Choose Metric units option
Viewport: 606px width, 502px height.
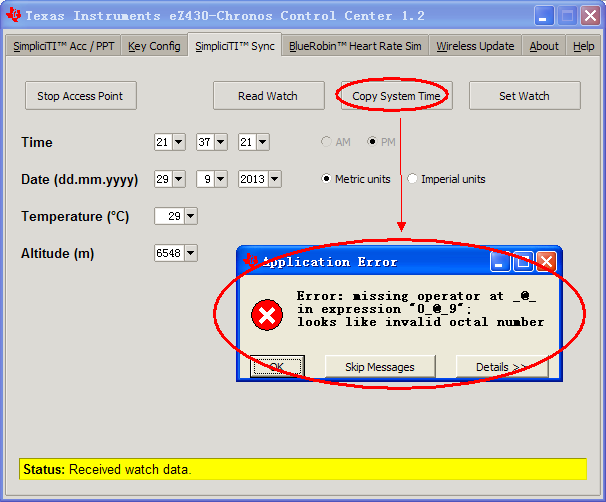pos(326,179)
